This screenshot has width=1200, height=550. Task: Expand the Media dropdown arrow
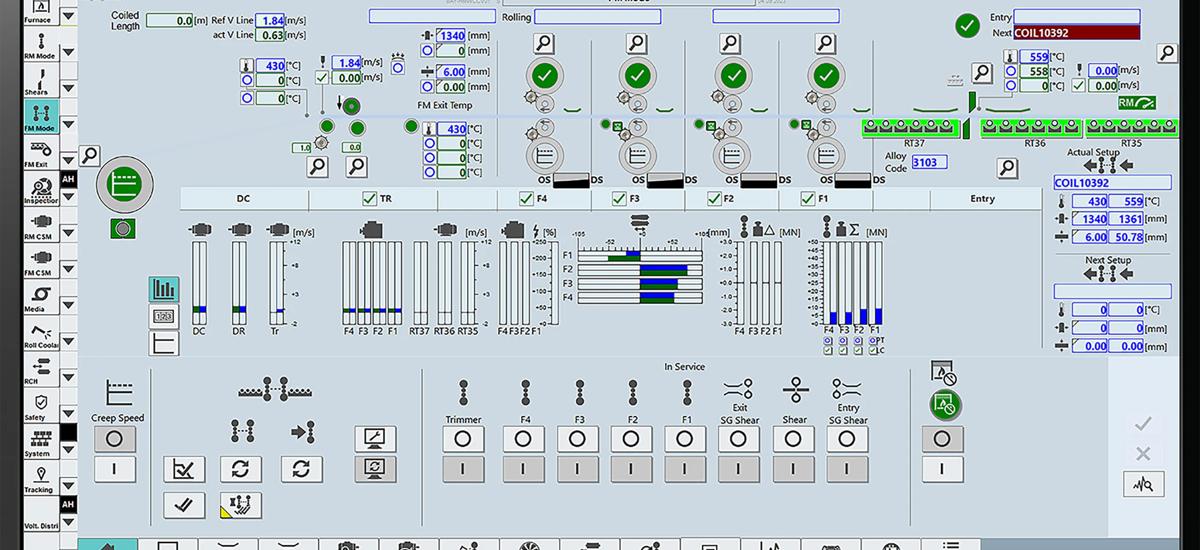[68, 305]
